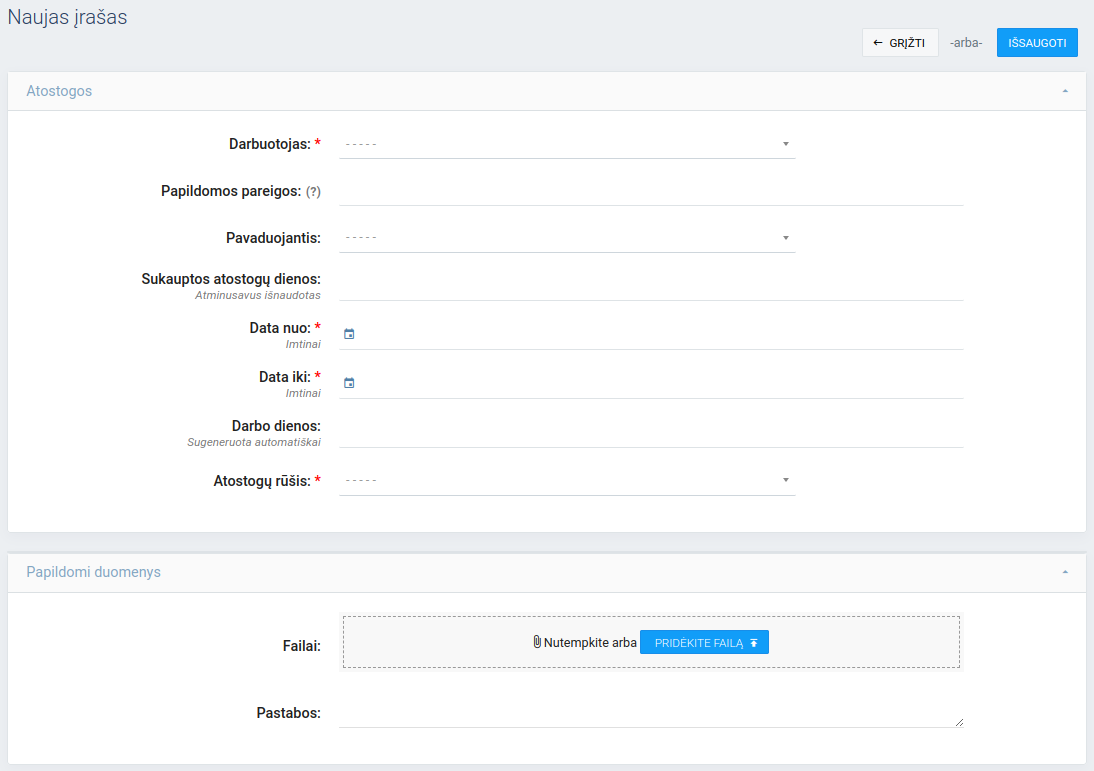Click the Papildomos pareigos help question mark
The image size is (1094, 771).
[313, 192]
